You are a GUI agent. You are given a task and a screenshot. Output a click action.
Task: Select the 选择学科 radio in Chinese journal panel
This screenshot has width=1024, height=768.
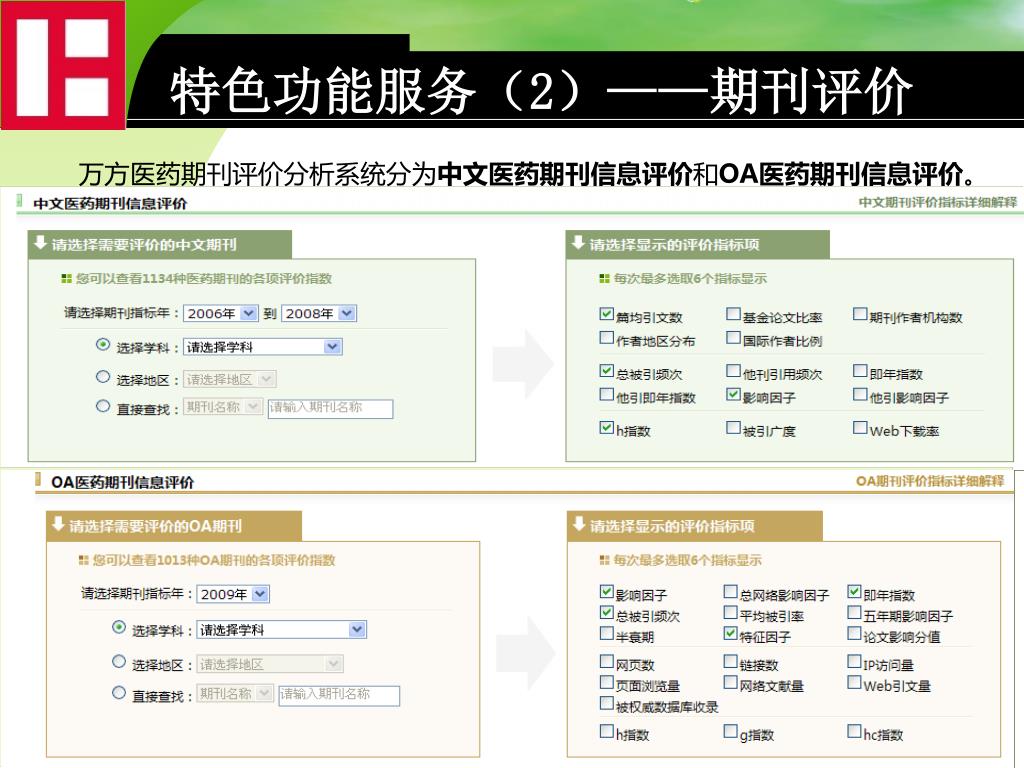point(103,344)
